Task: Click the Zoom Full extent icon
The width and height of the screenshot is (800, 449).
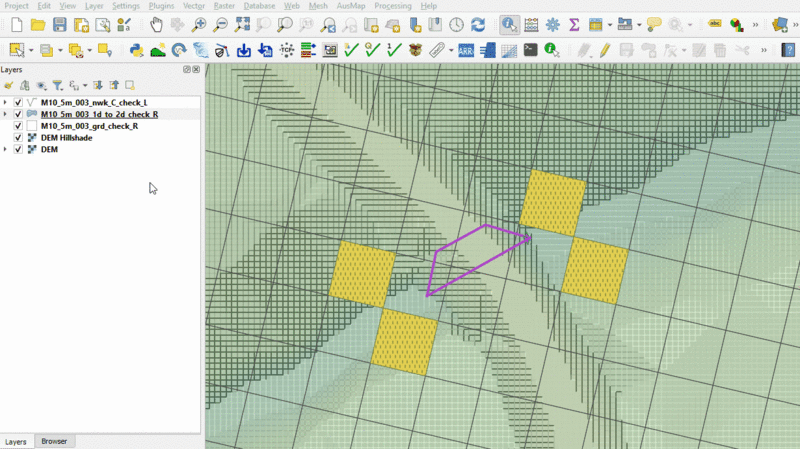Action: pyautogui.click(x=243, y=24)
